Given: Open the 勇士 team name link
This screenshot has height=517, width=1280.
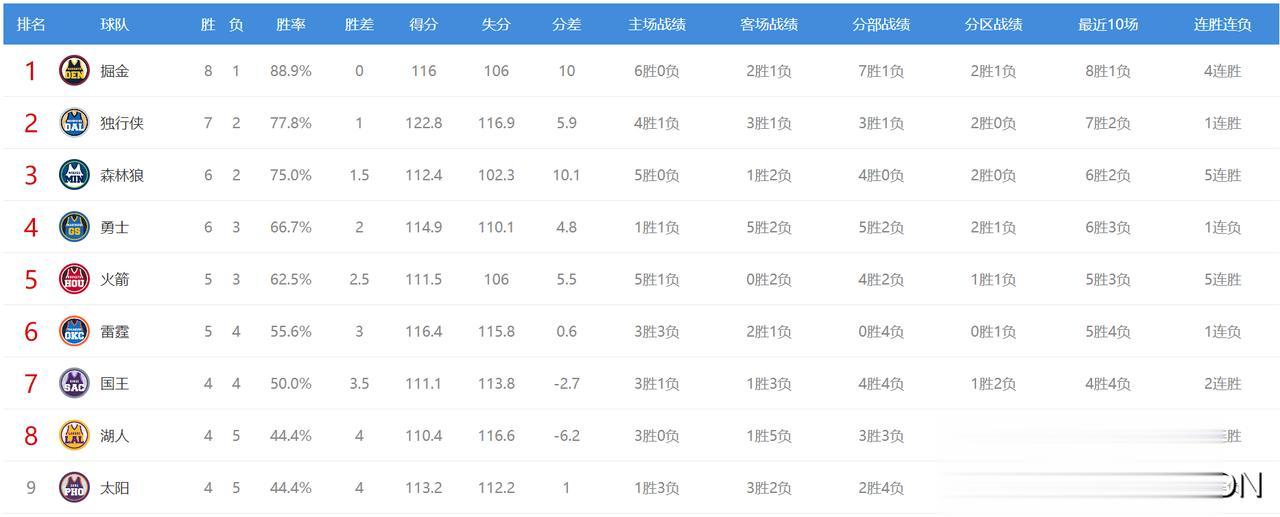Looking at the screenshot, I should coord(115,227).
